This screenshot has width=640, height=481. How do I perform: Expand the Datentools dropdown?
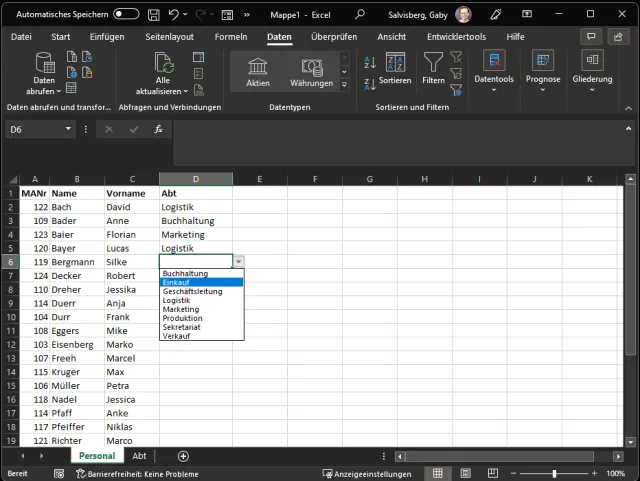[493, 72]
